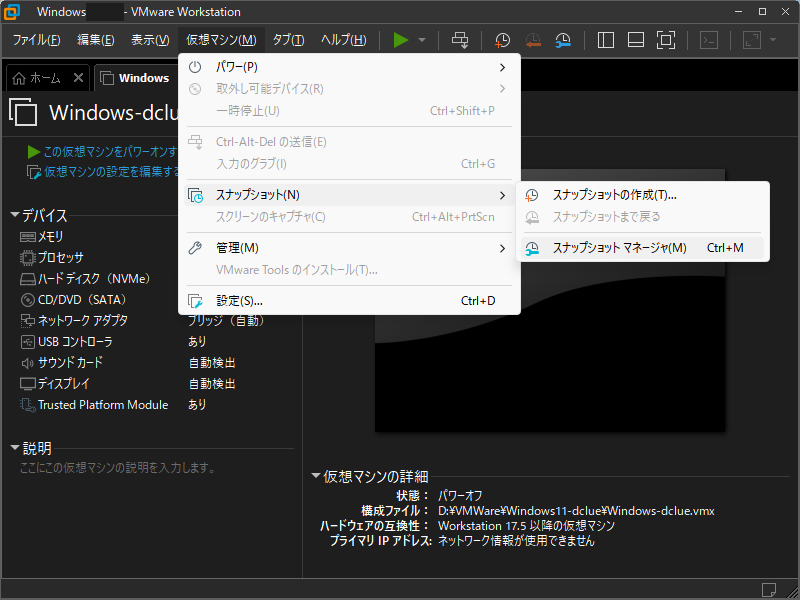Open stretch options dropdown arrow
This screenshot has height=600, width=800.
pos(773,40)
